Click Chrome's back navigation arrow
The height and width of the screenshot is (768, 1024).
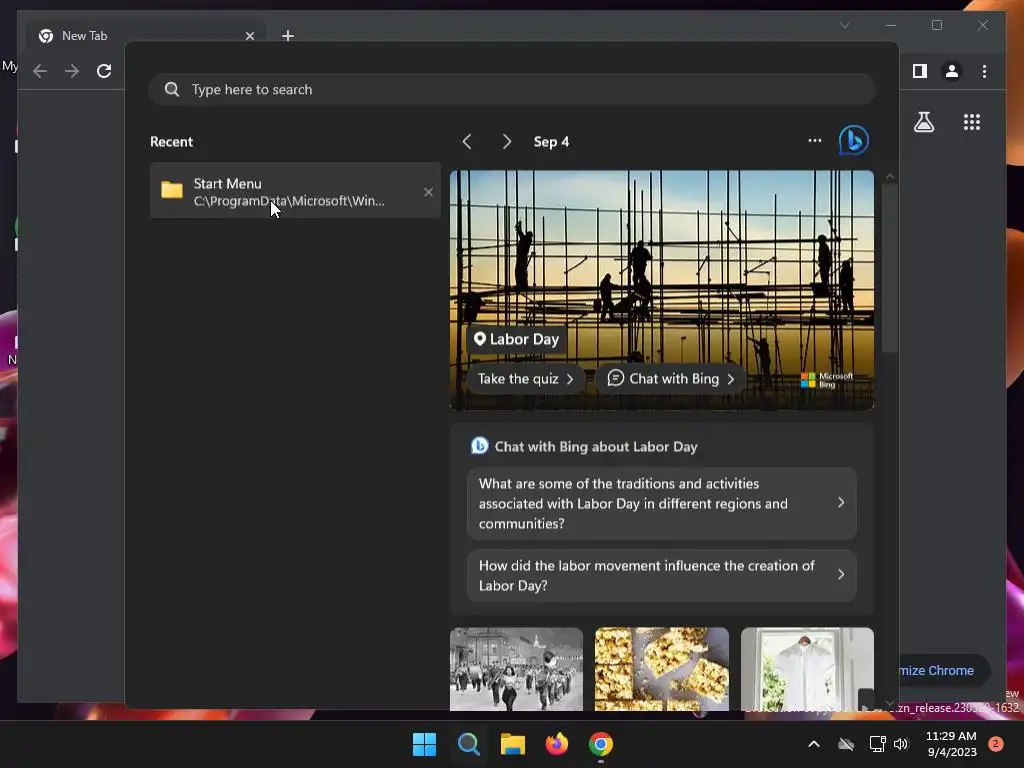click(40, 71)
